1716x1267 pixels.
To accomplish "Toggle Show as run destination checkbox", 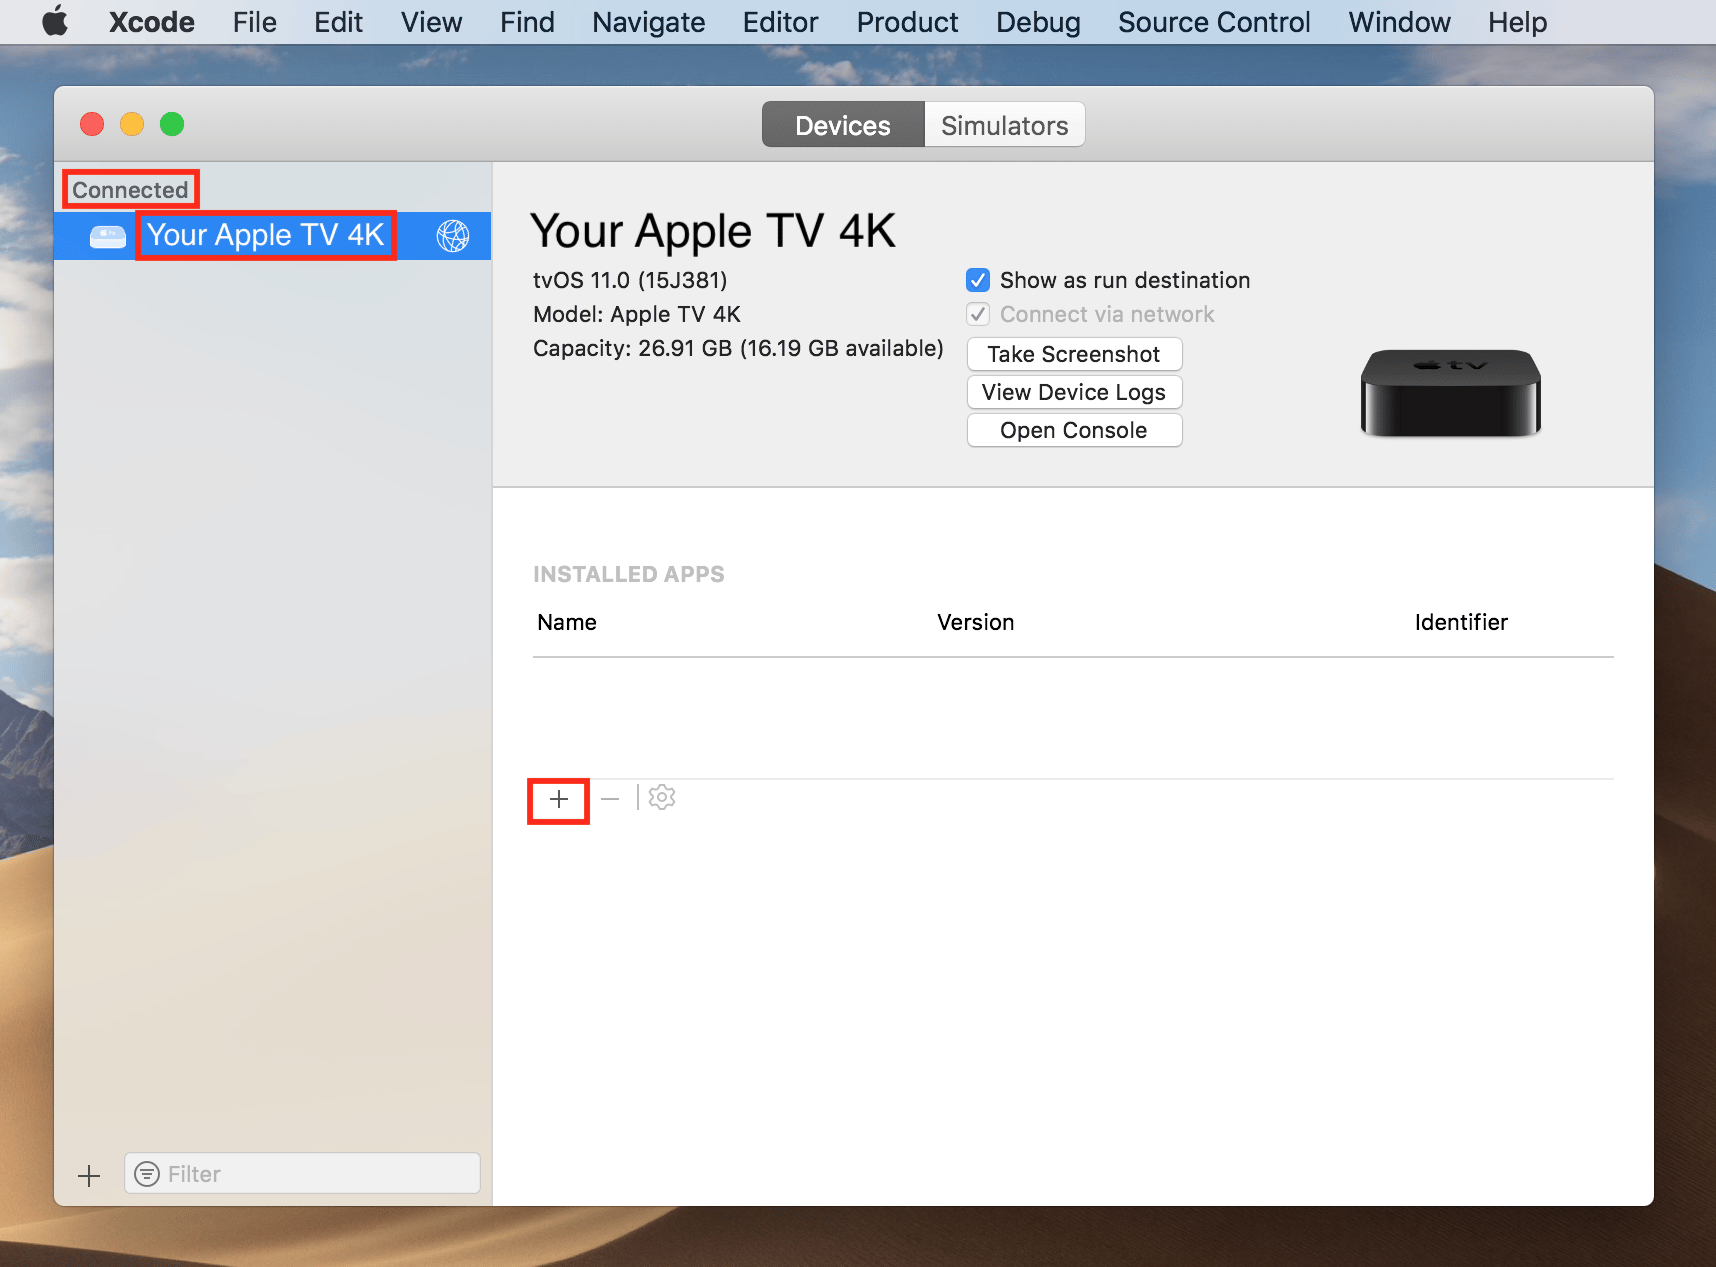I will 978,280.
